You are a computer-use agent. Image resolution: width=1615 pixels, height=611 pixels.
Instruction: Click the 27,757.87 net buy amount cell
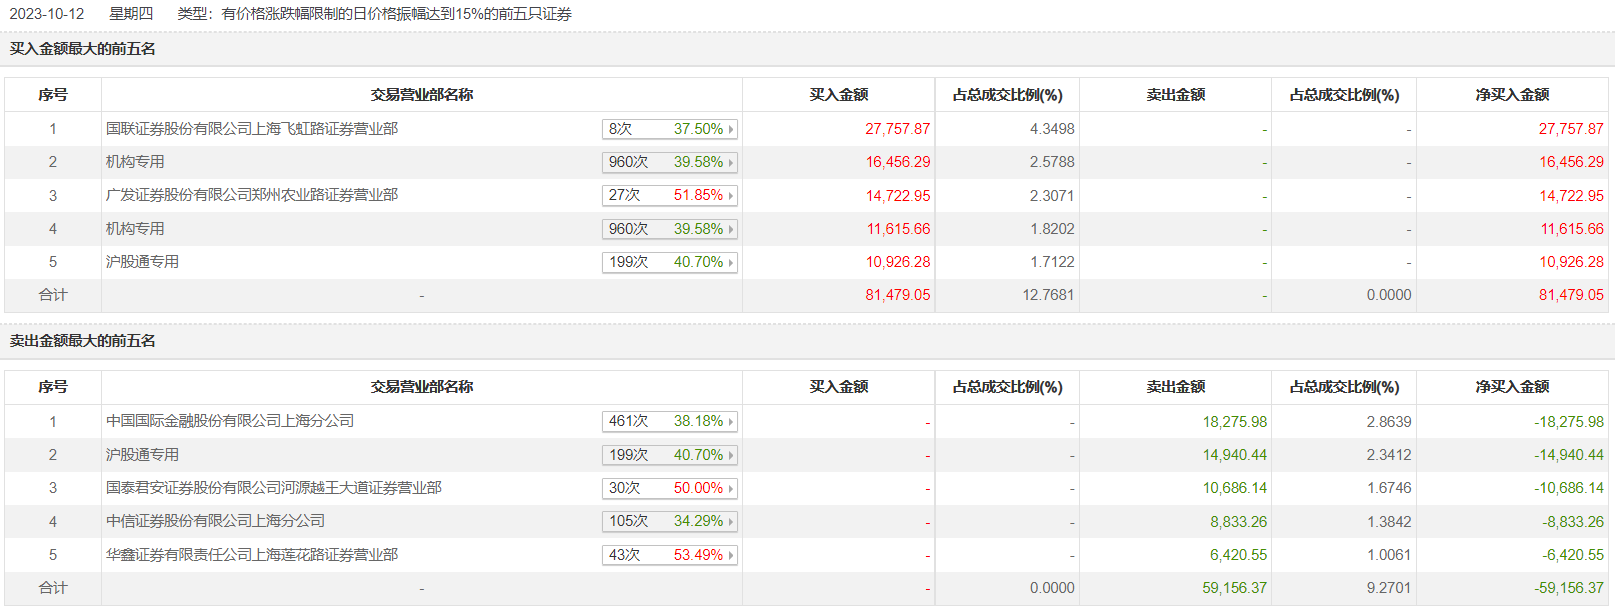(1570, 129)
